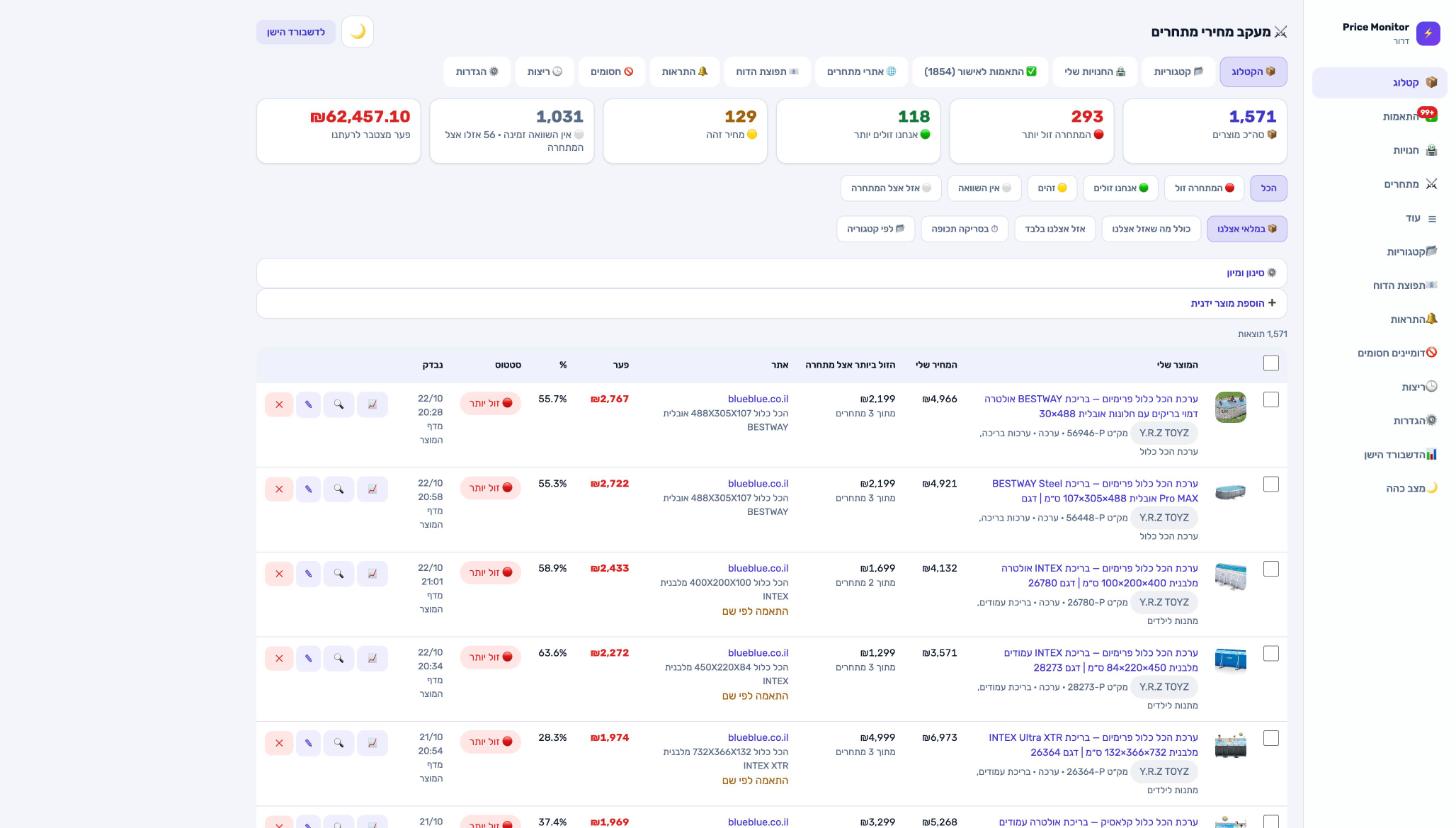Sort by the פער column header
Image resolution: width=1456 pixels, height=828 pixels.
tap(621, 365)
